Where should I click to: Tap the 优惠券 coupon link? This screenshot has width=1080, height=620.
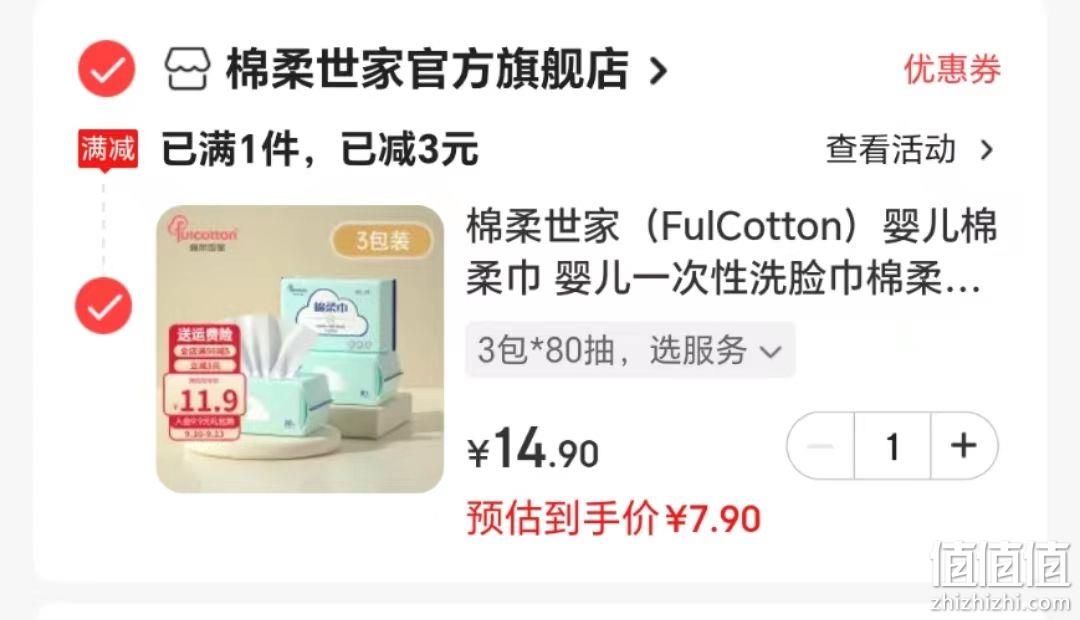pyautogui.click(x=952, y=69)
